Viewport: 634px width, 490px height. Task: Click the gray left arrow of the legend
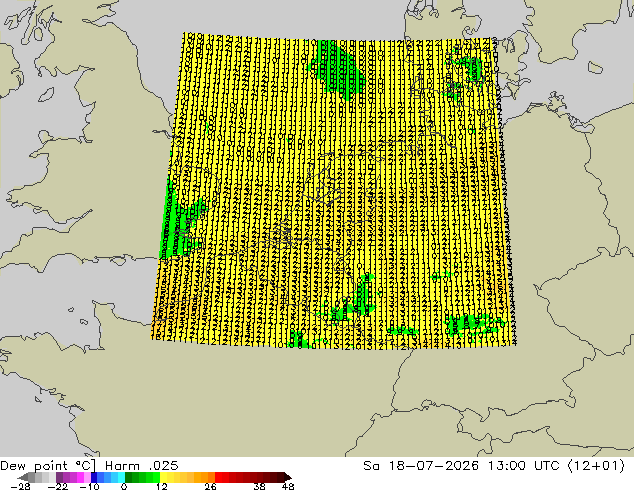pyautogui.click(x=23, y=477)
